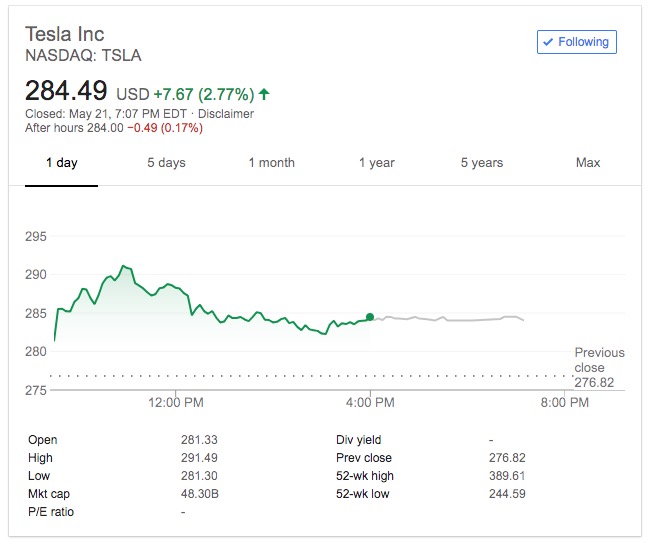Open the 1 month chart tab
The width and height of the screenshot is (648, 544).
point(271,163)
